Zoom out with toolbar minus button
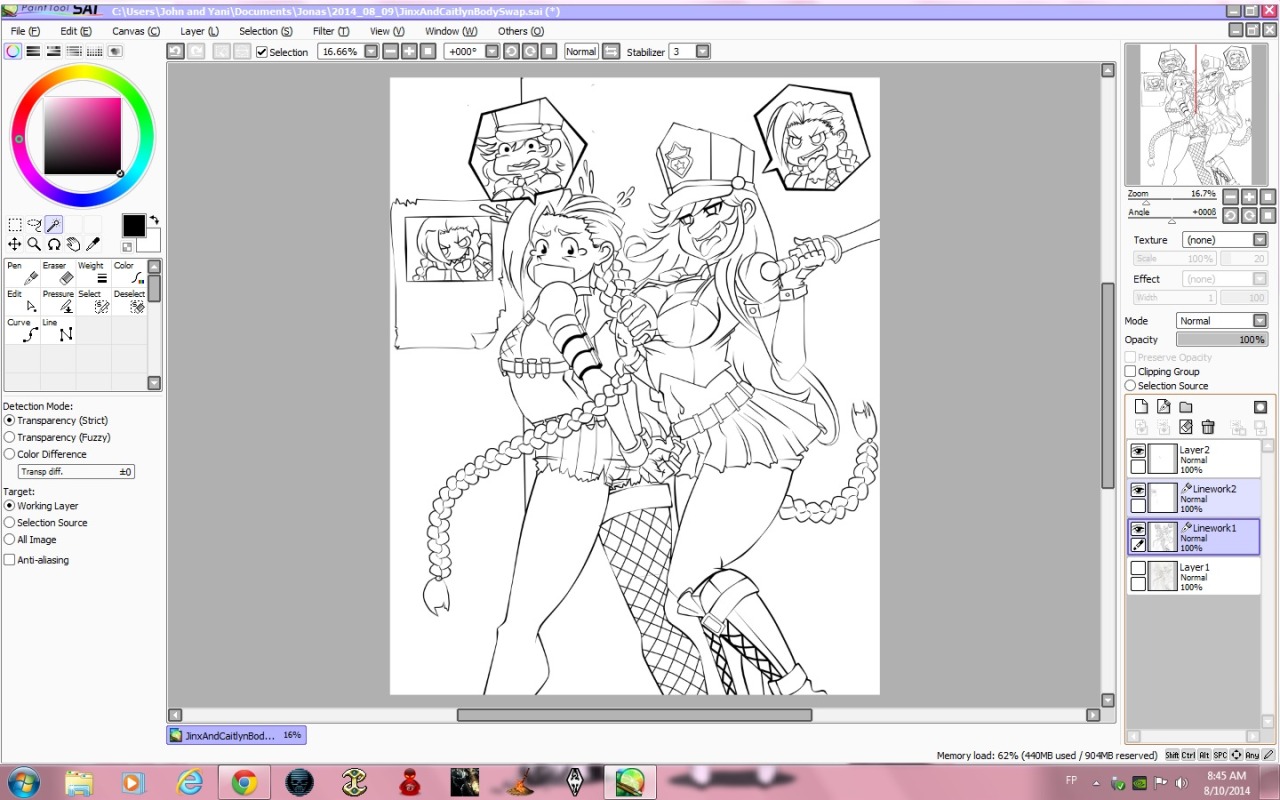 390,51
